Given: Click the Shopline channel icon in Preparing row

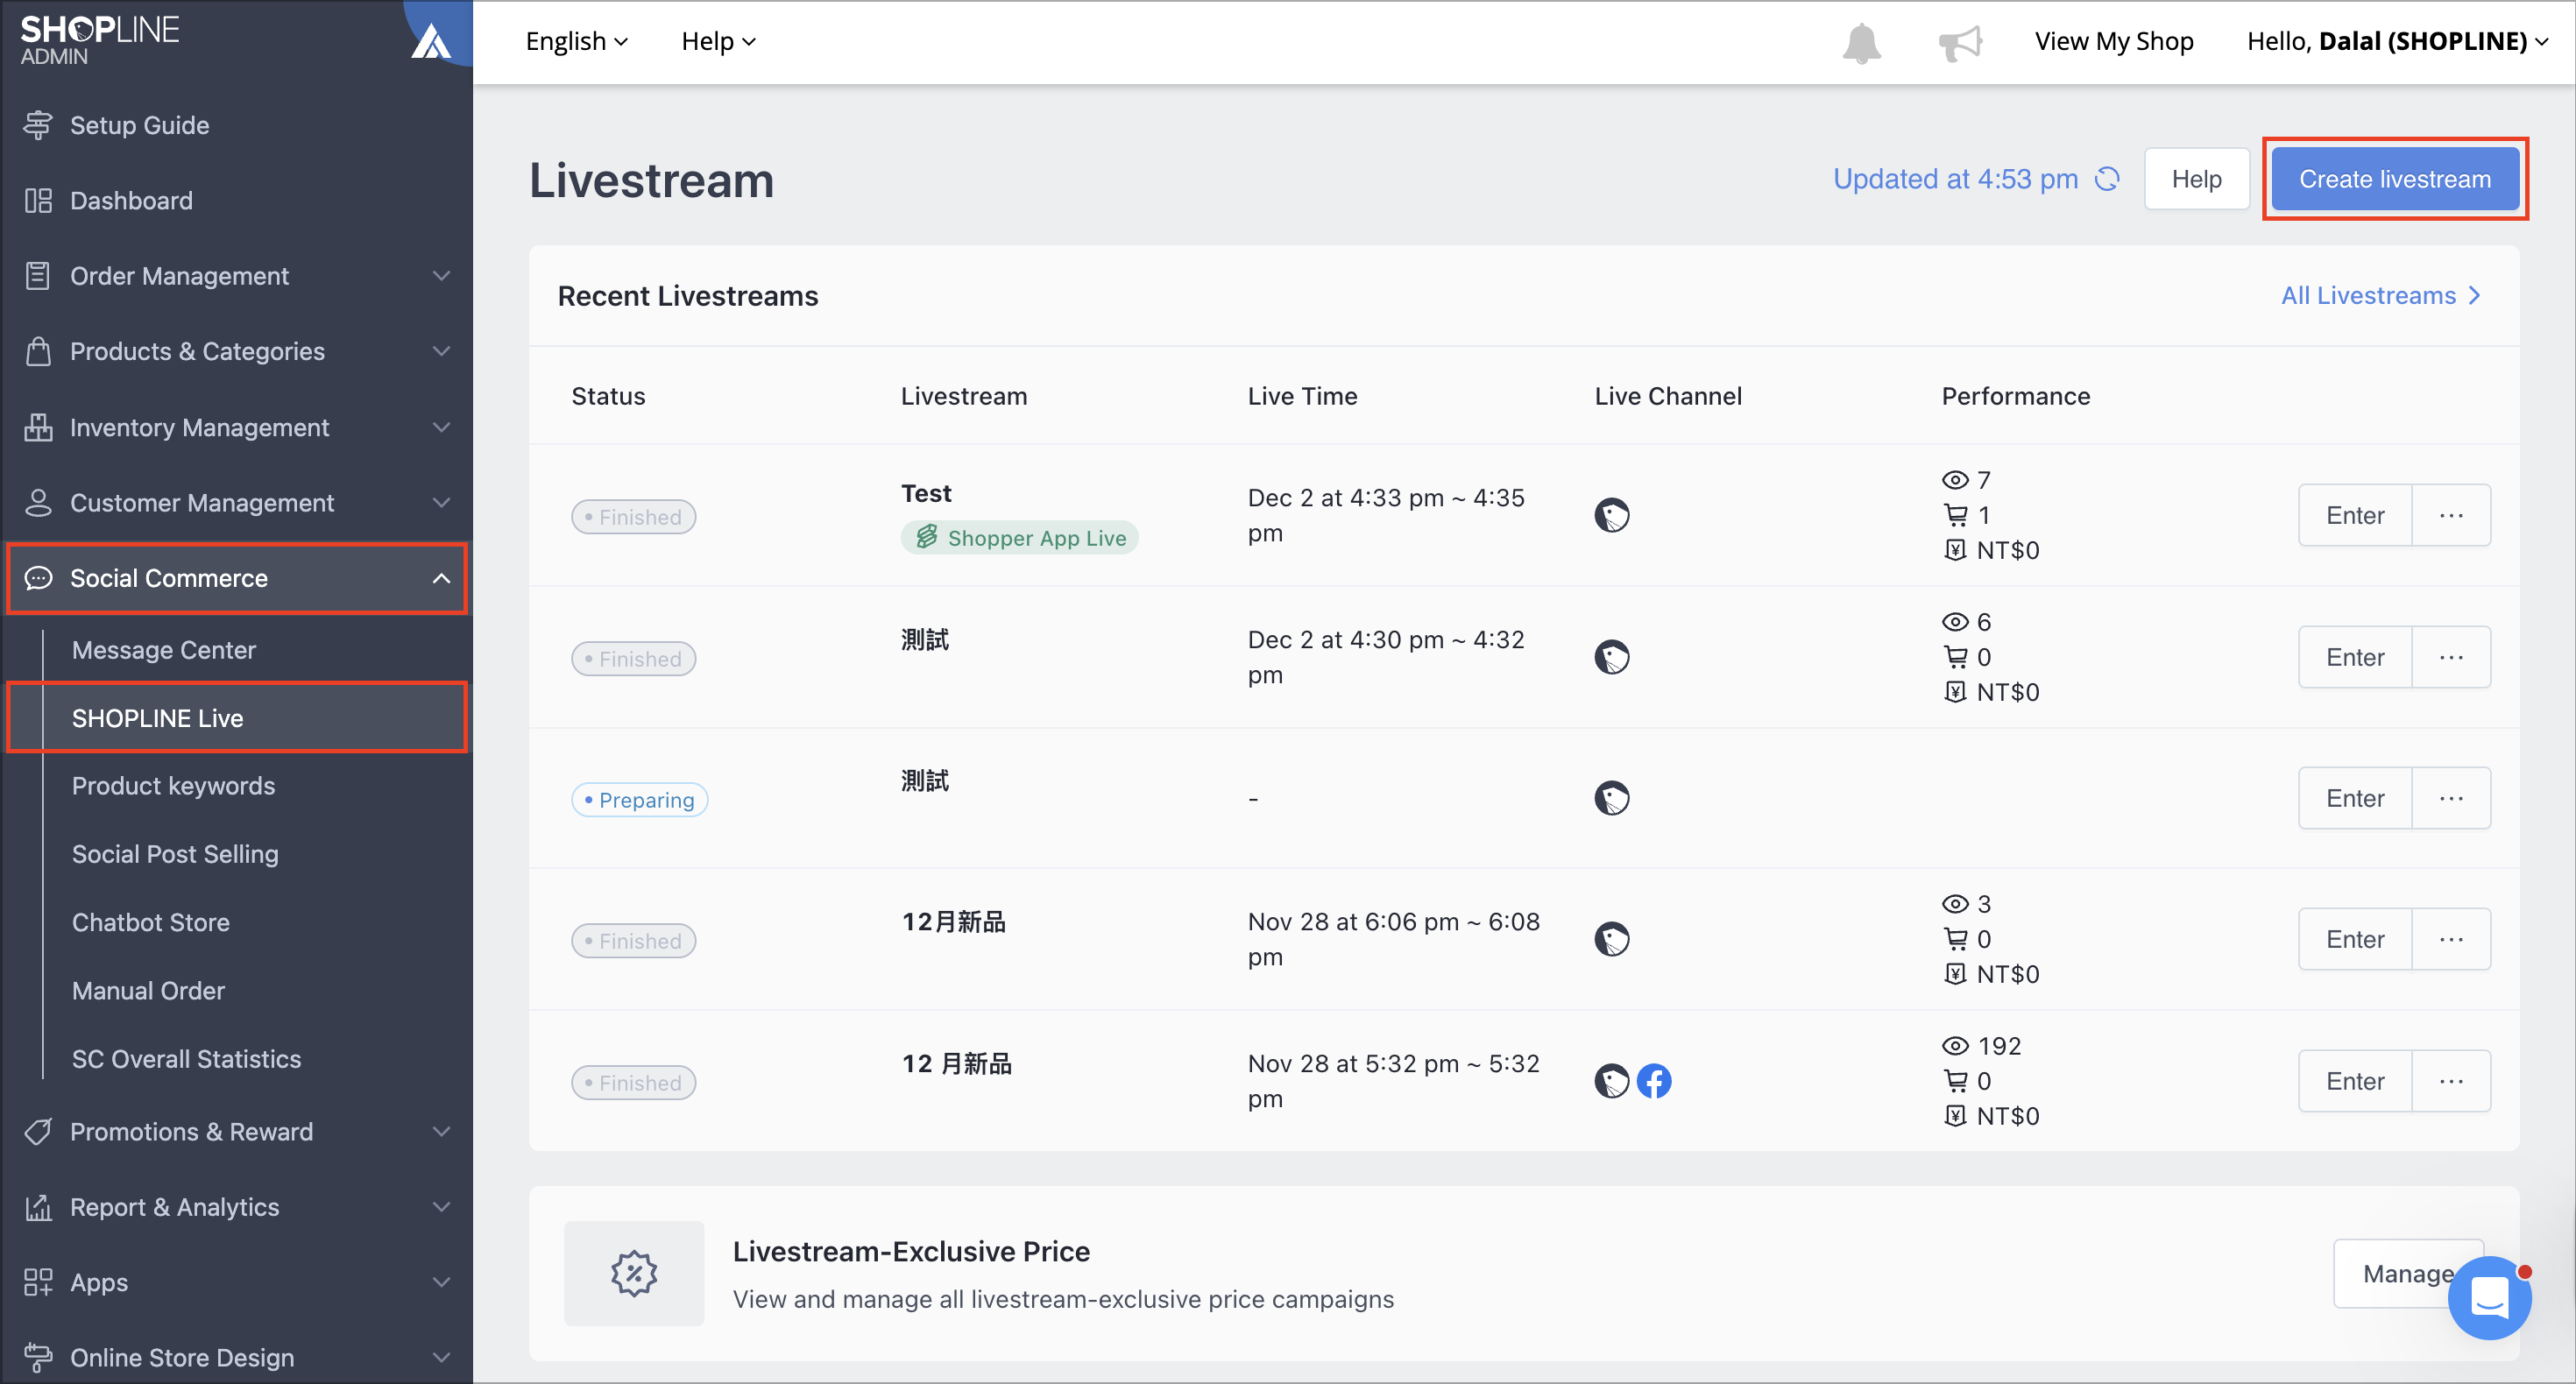Looking at the screenshot, I should click(x=1611, y=798).
